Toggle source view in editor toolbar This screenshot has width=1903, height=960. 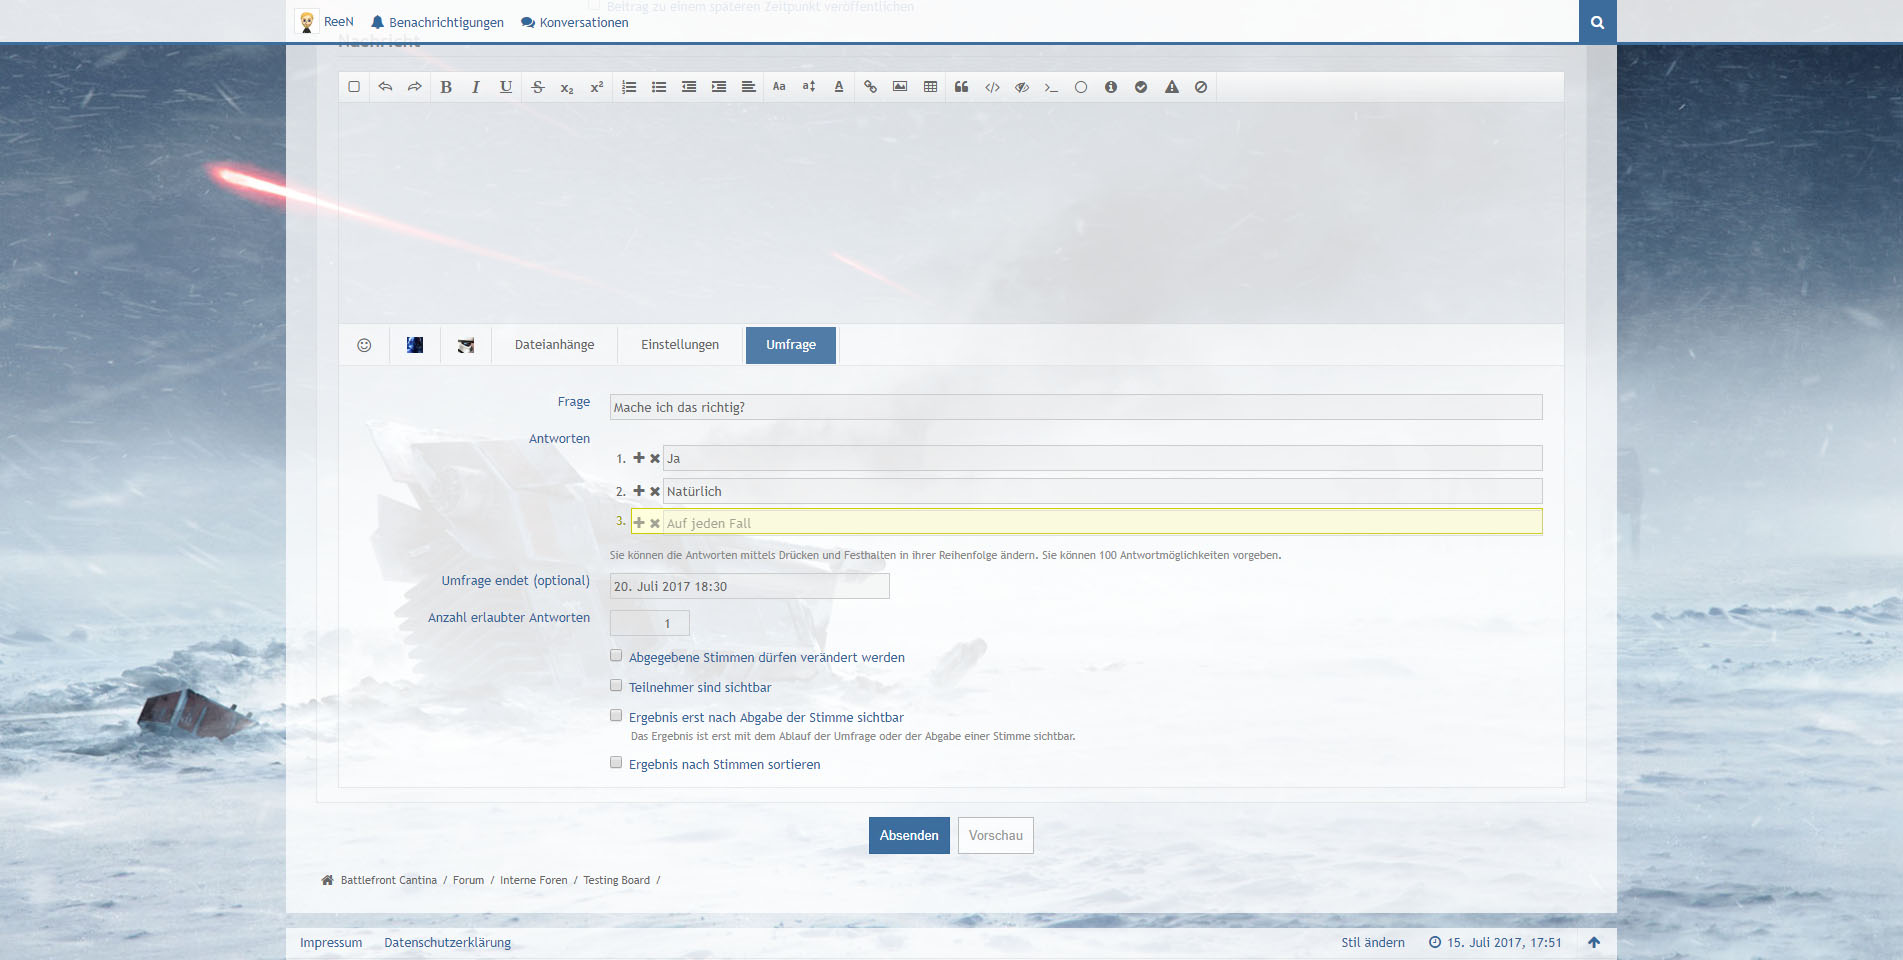tap(354, 87)
